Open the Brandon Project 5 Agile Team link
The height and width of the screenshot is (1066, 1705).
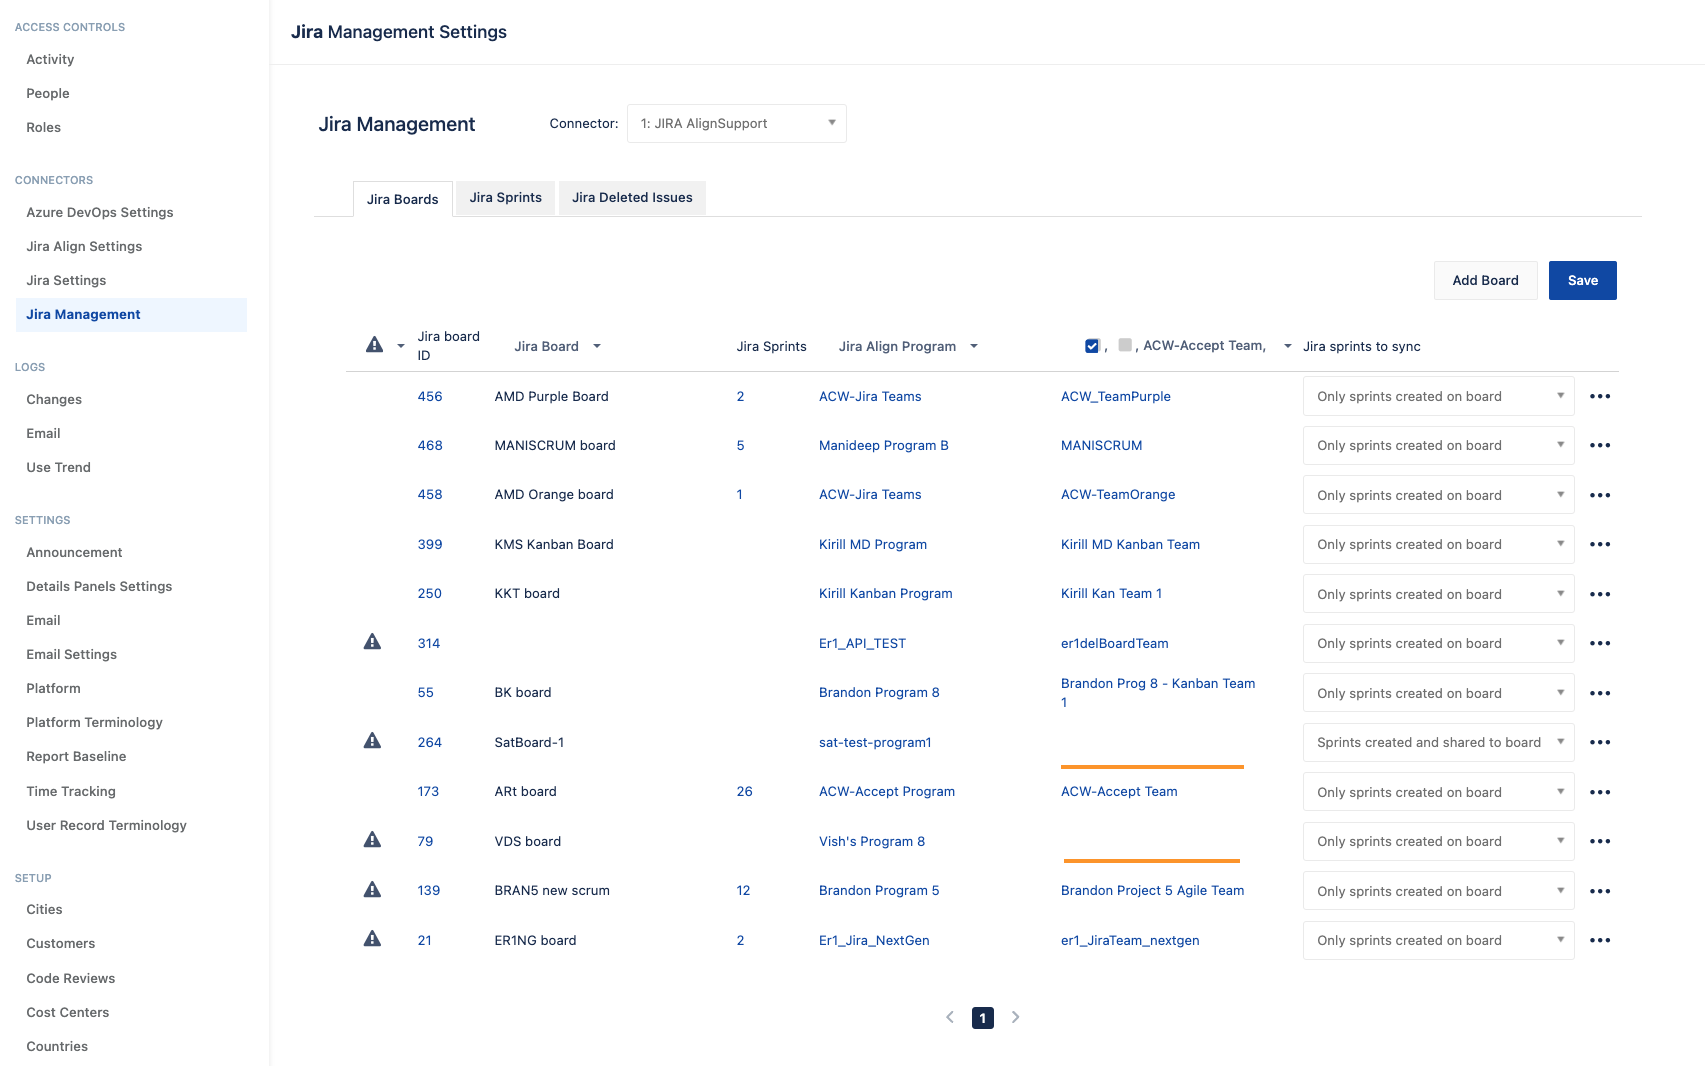pyautogui.click(x=1153, y=891)
